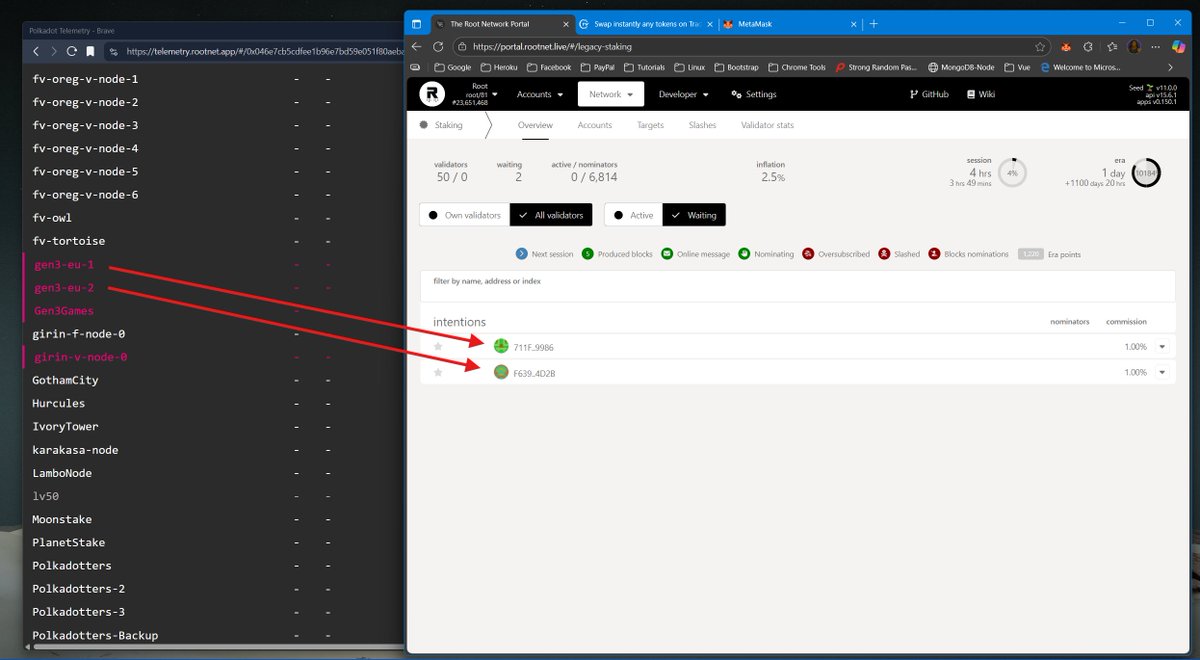
Task: Open the Strong Random Pas... bookmark
Action: point(876,67)
